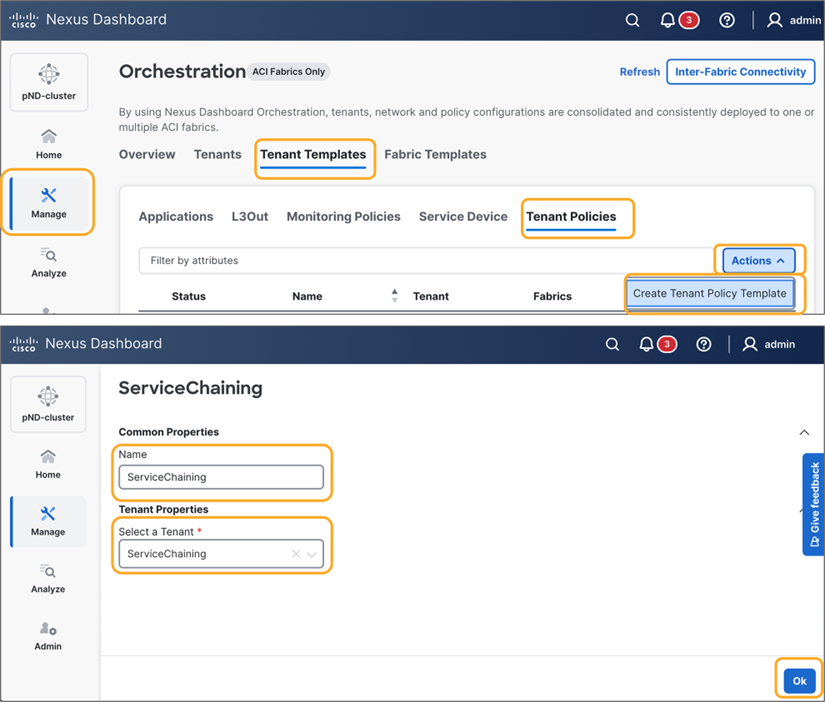Expand the Select a Tenant dropdown chevron
This screenshot has height=702, width=825.
311,554
